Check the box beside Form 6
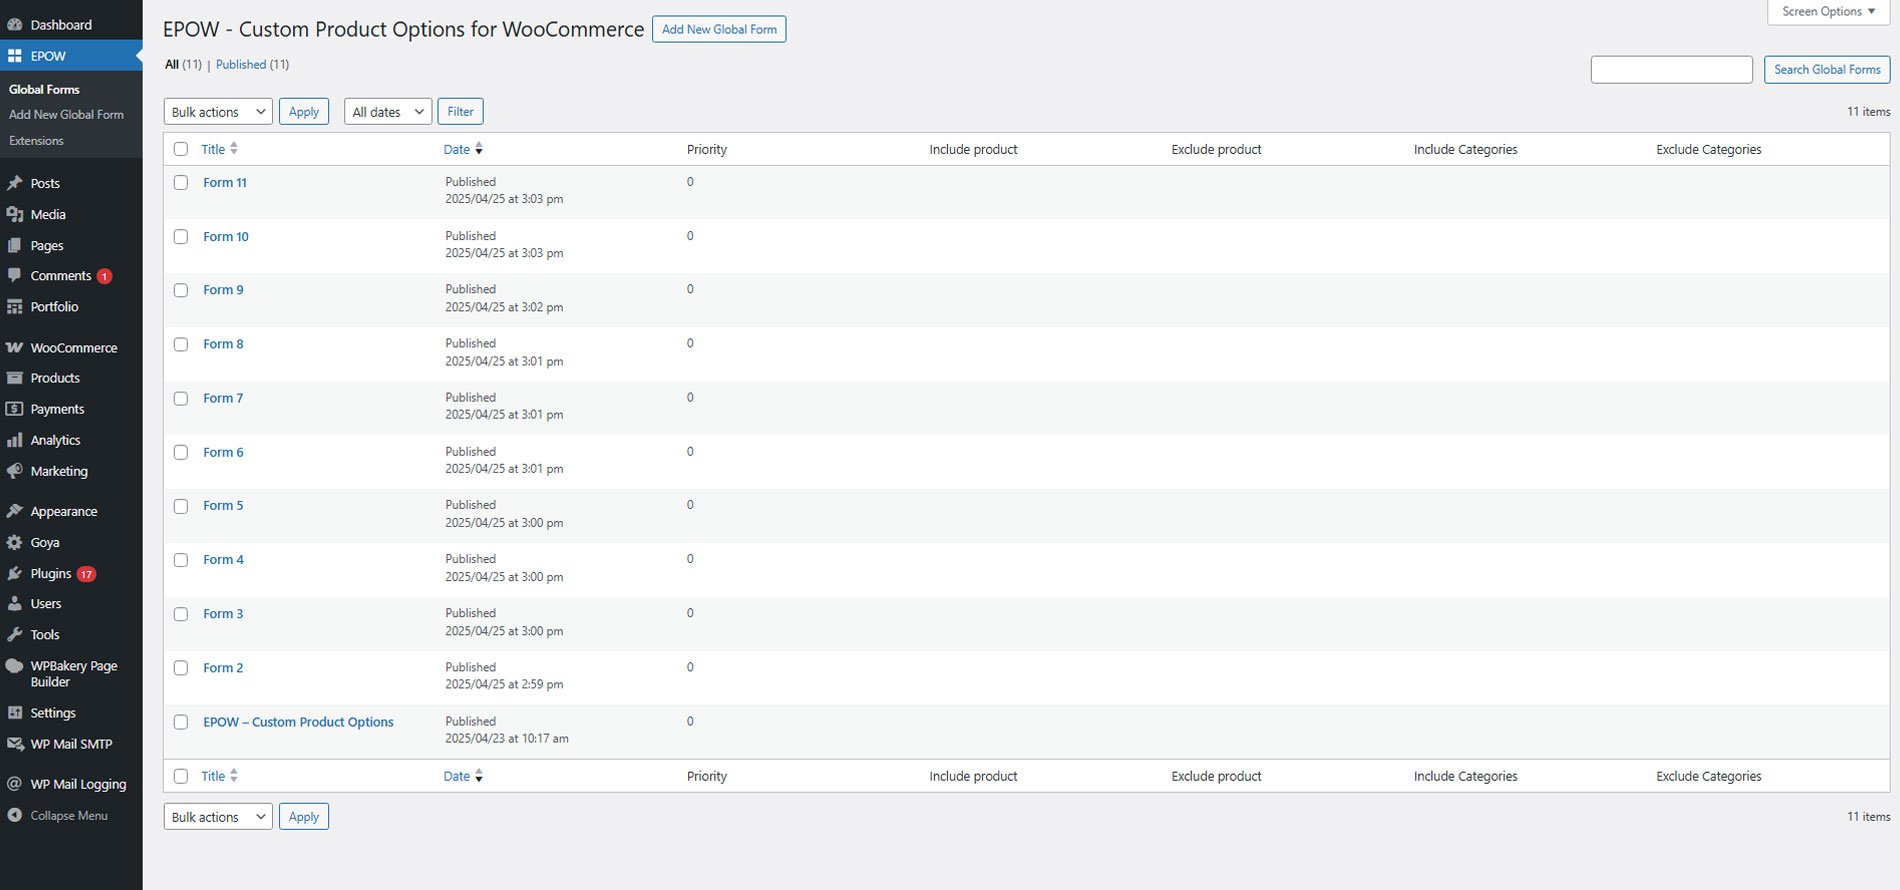The image size is (1900, 890). tap(181, 452)
